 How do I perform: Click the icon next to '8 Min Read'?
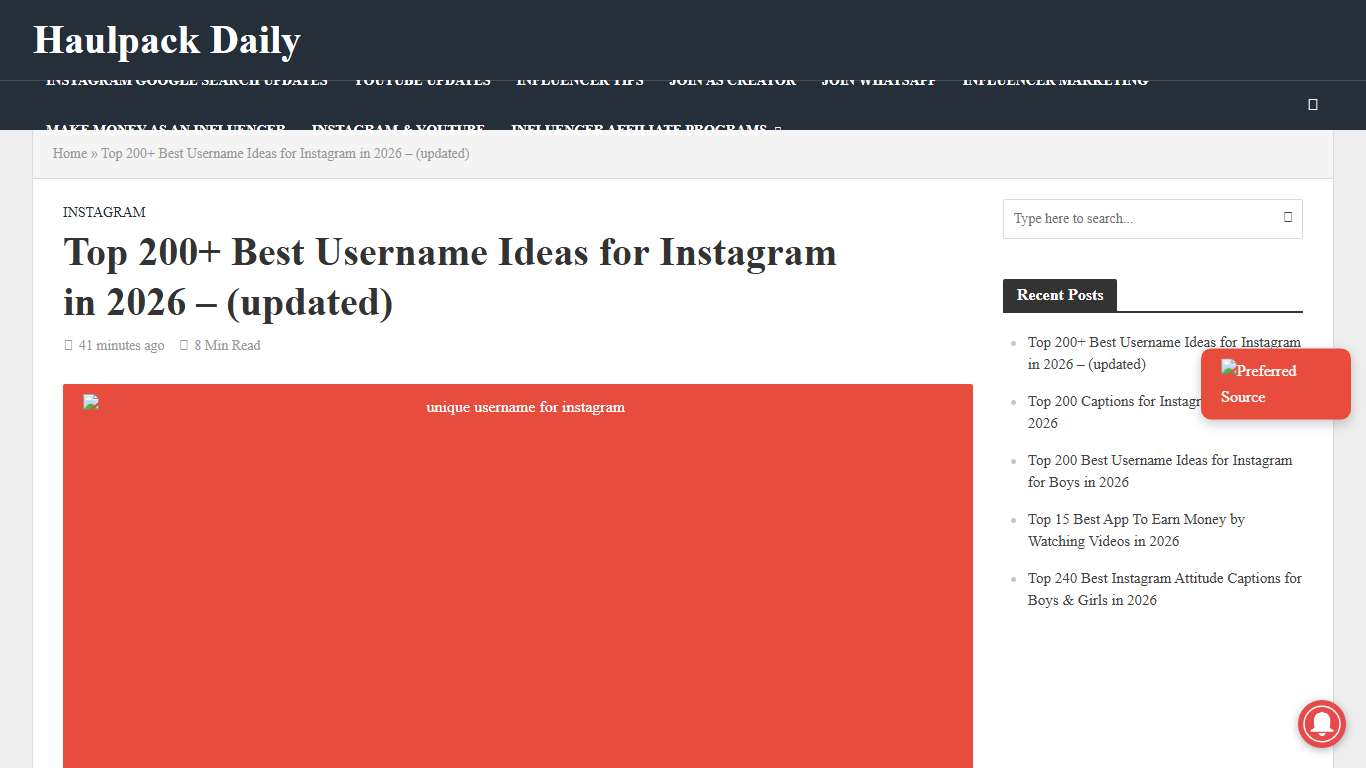[184, 344]
